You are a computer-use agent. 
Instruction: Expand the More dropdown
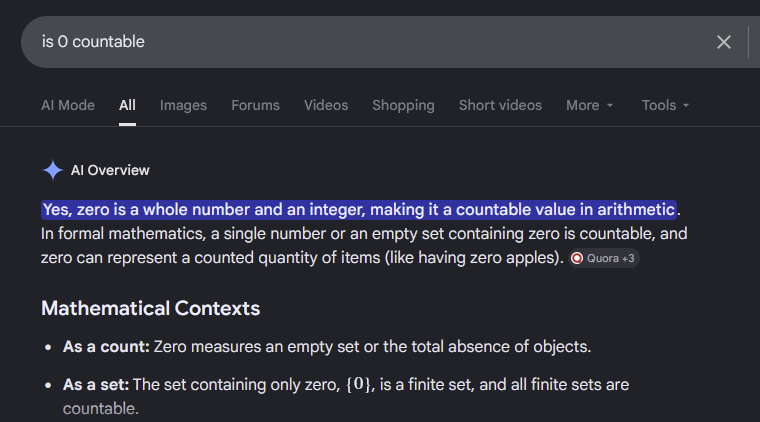(589, 105)
